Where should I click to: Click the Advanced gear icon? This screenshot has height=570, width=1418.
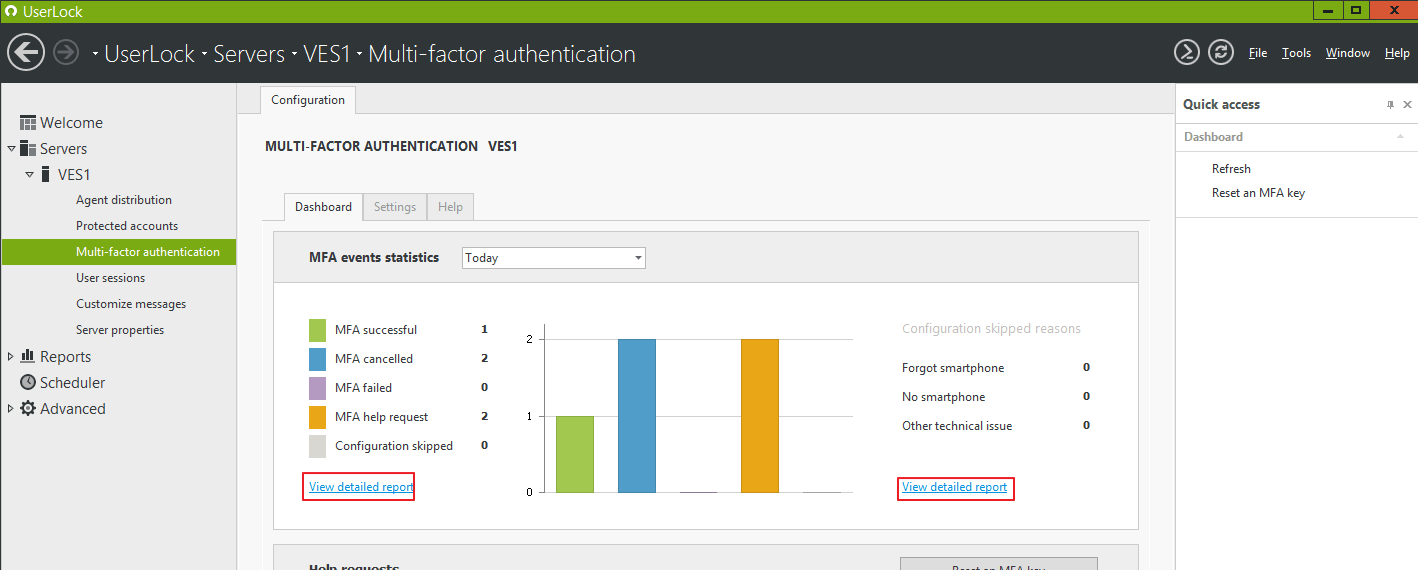pyautogui.click(x=28, y=408)
